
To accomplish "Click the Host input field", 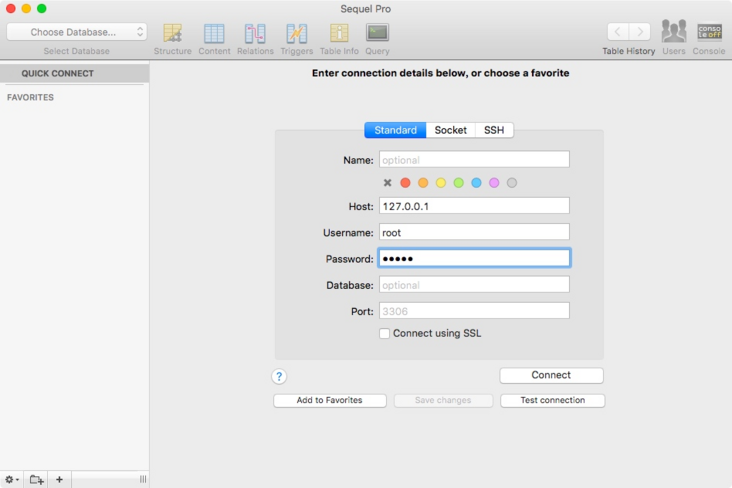I will 474,206.
